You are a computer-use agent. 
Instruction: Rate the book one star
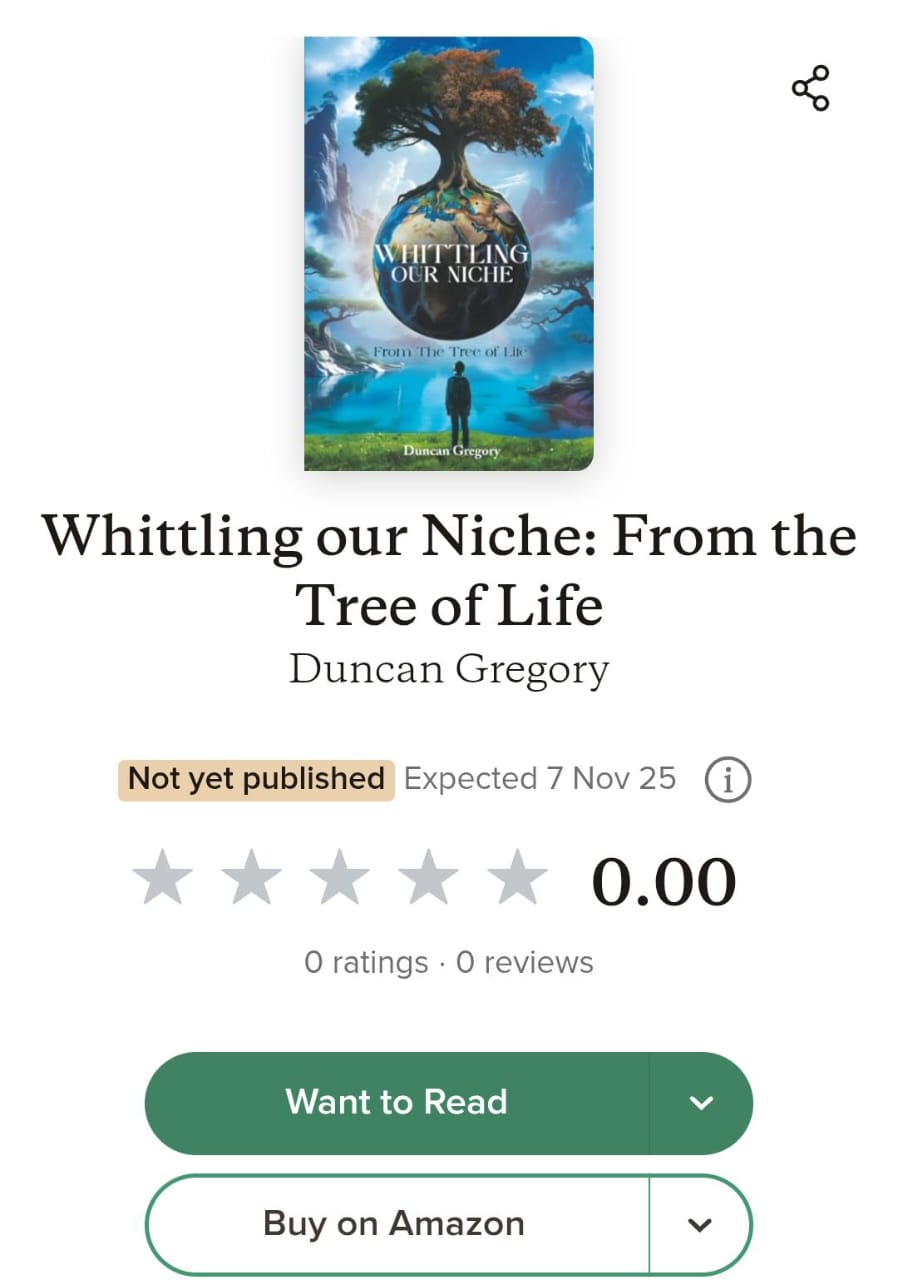click(163, 880)
